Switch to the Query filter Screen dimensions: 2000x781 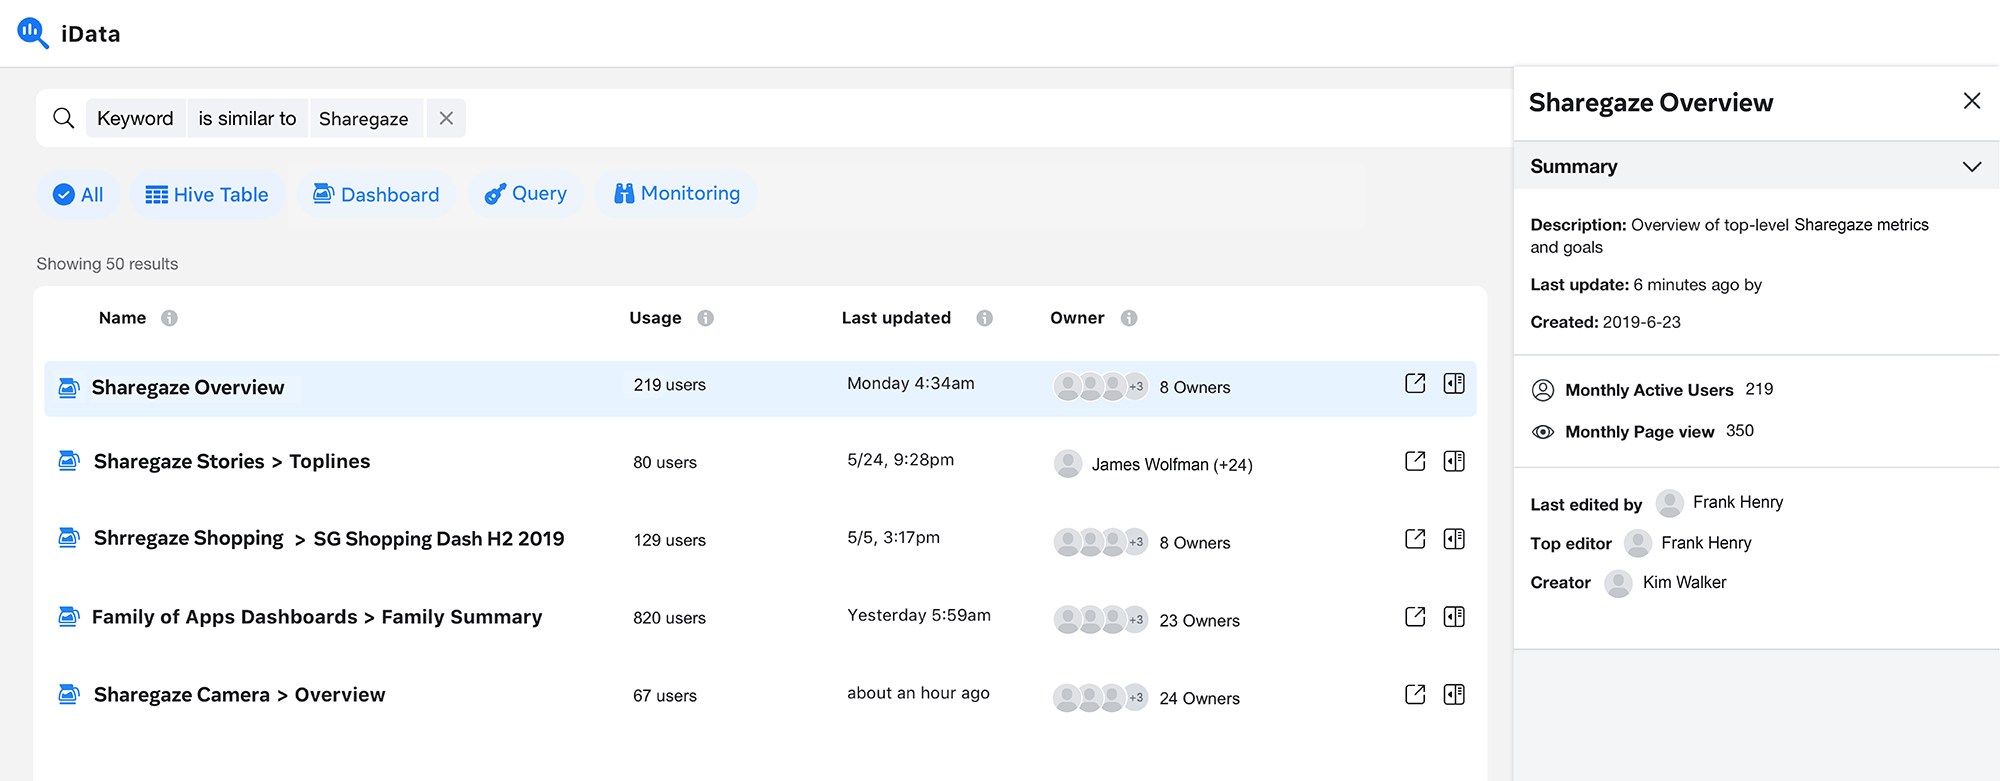526,194
